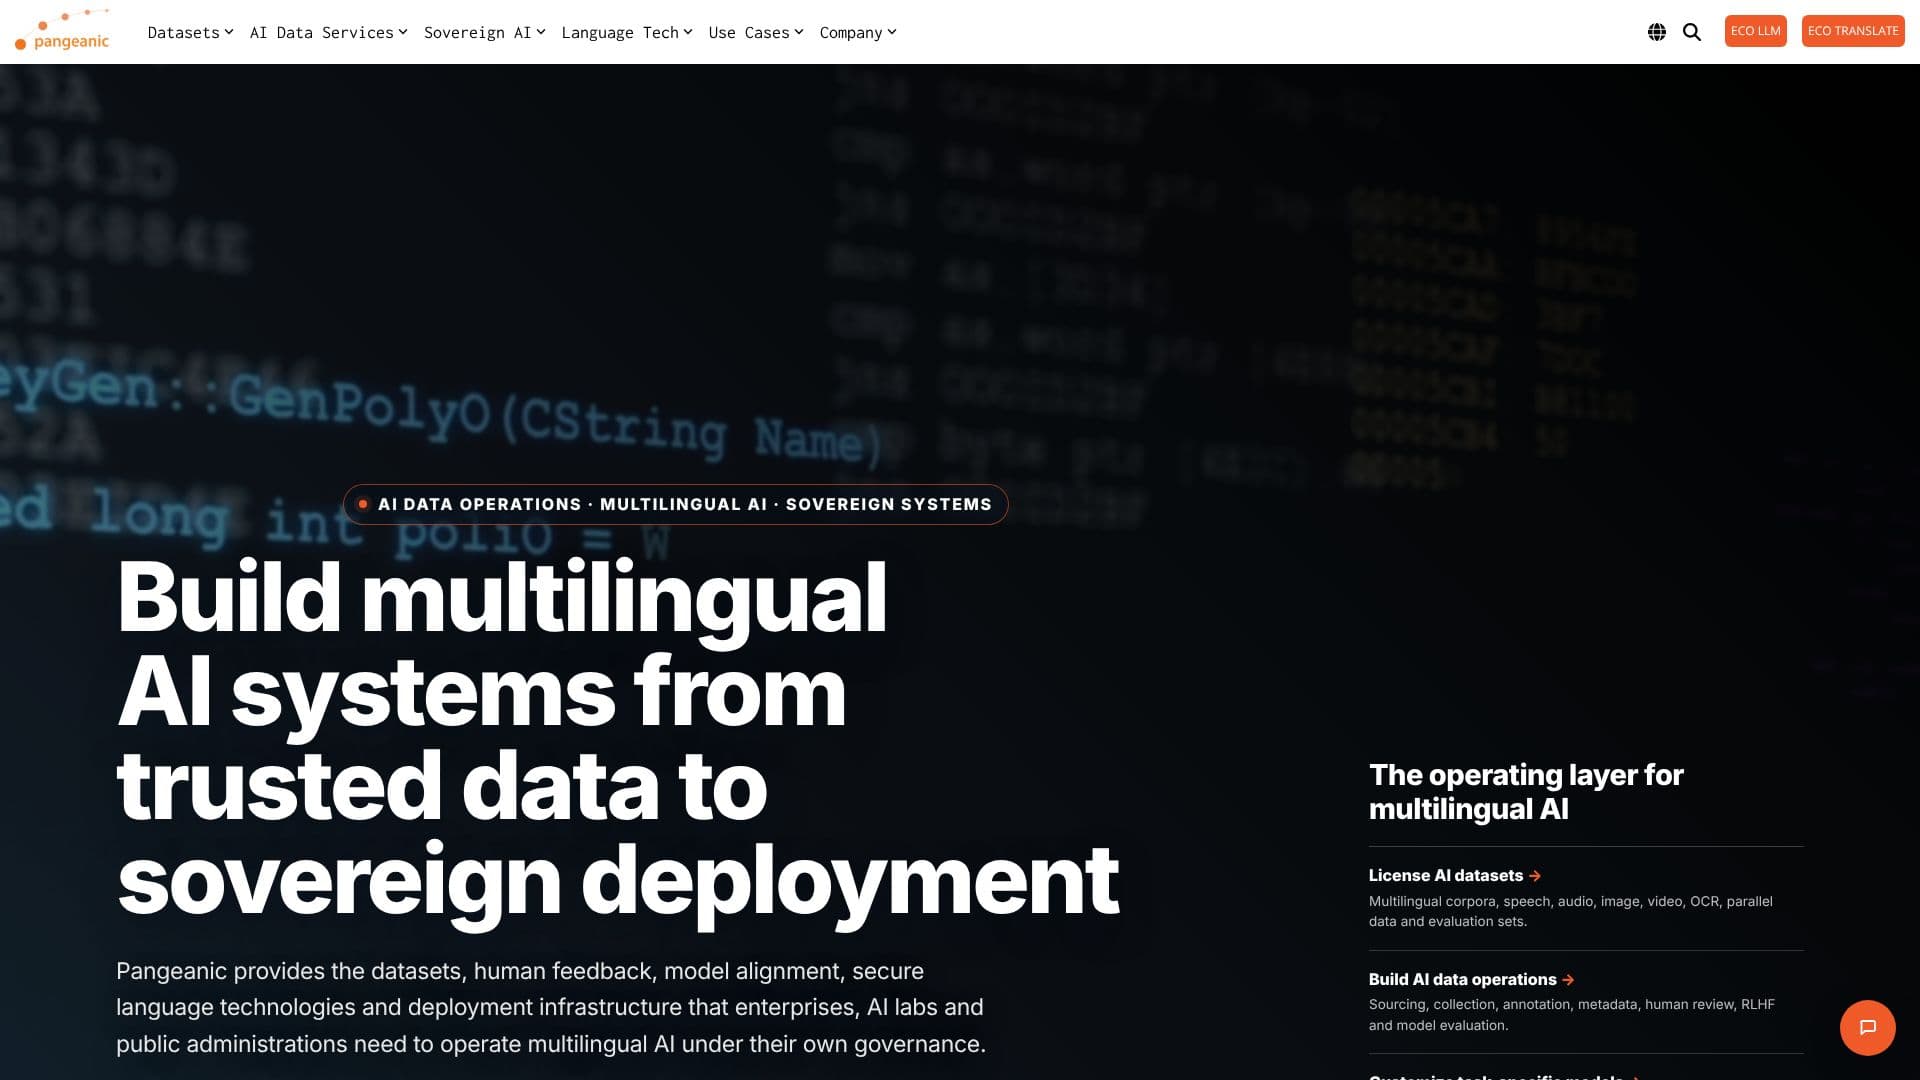Click the Pangeanic logo
Viewport: 1920px width, 1080px height.
(62, 31)
